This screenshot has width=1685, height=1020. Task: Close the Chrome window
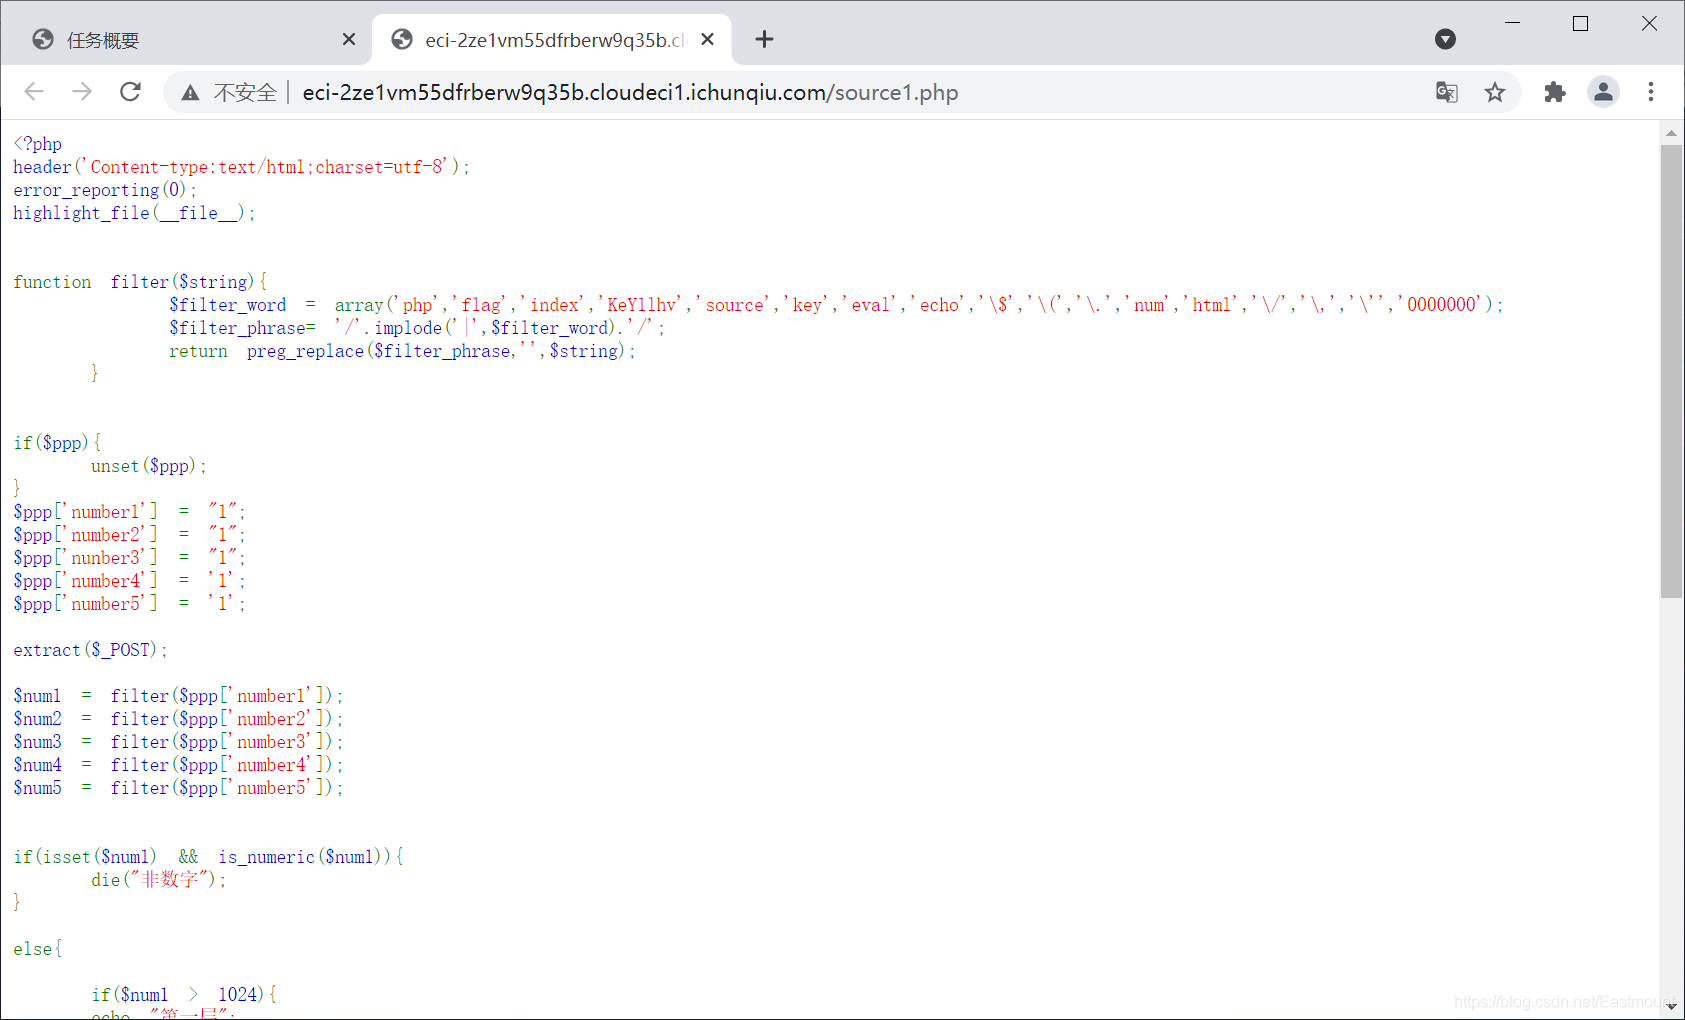1649,23
